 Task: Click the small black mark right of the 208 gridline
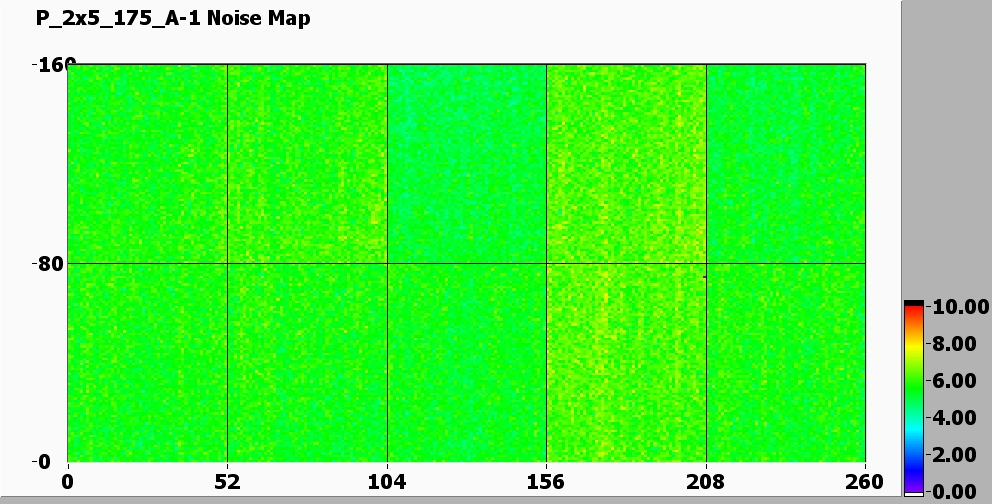click(705, 276)
